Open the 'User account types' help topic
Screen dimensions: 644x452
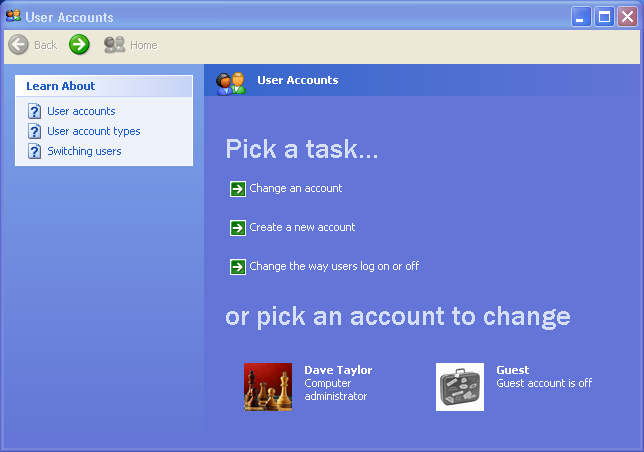pos(94,131)
